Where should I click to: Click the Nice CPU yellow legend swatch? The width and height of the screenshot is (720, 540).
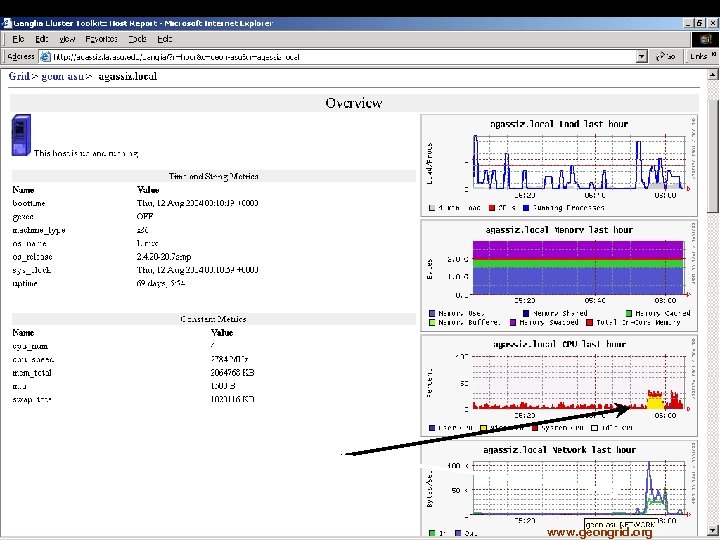pyautogui.click(x=483, y=428)
